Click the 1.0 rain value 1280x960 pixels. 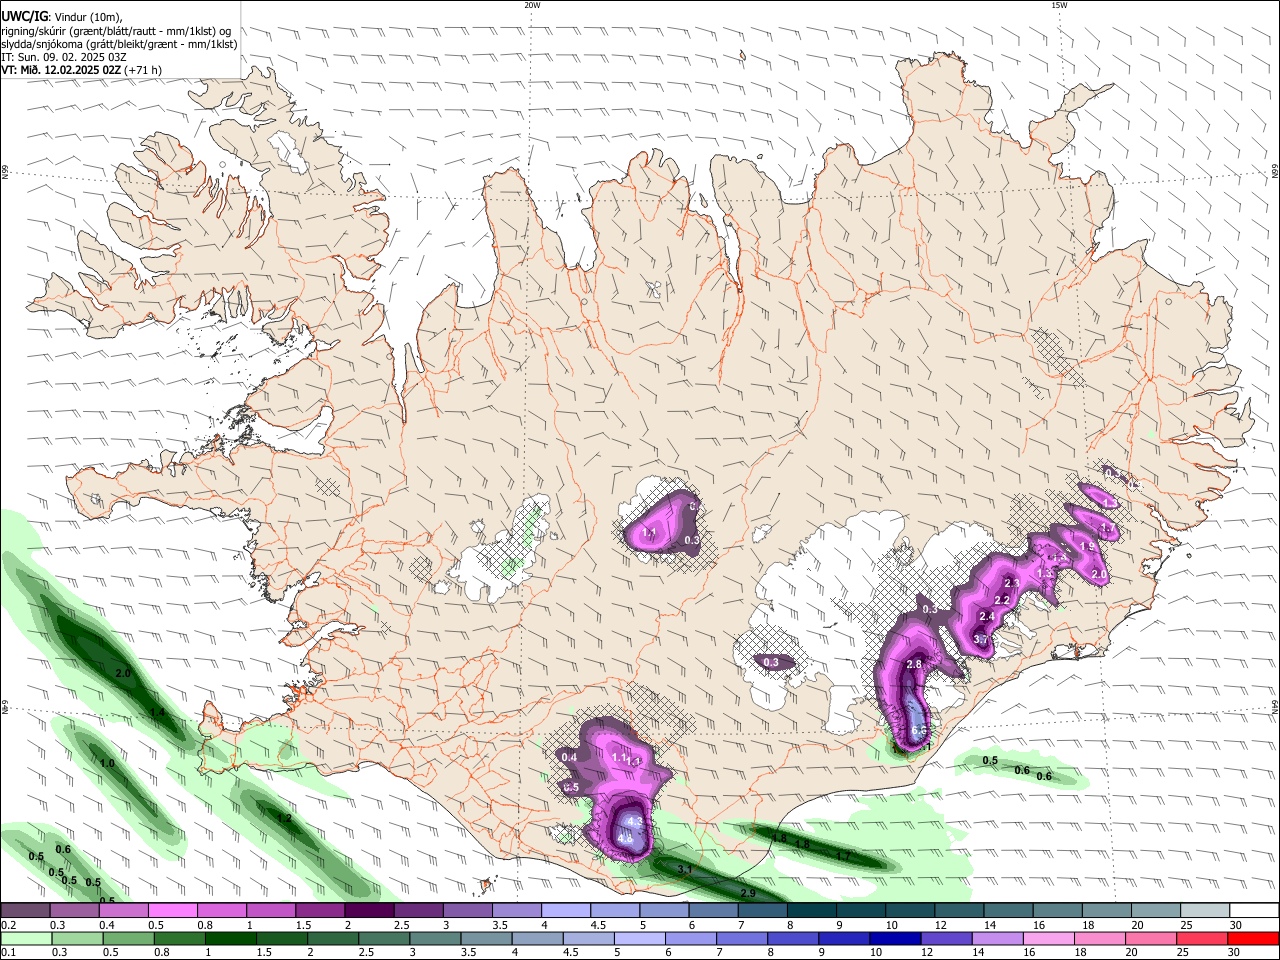107,763
